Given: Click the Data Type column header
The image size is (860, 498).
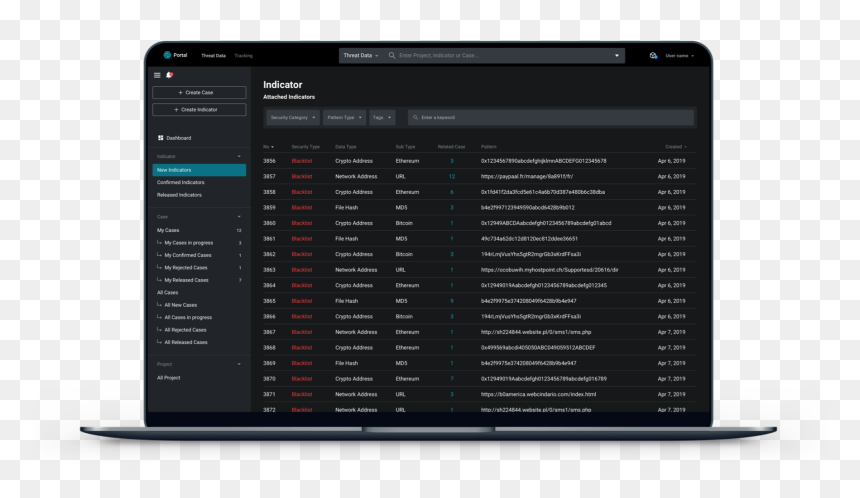Looking at the screenshot, I should (346, 147).
